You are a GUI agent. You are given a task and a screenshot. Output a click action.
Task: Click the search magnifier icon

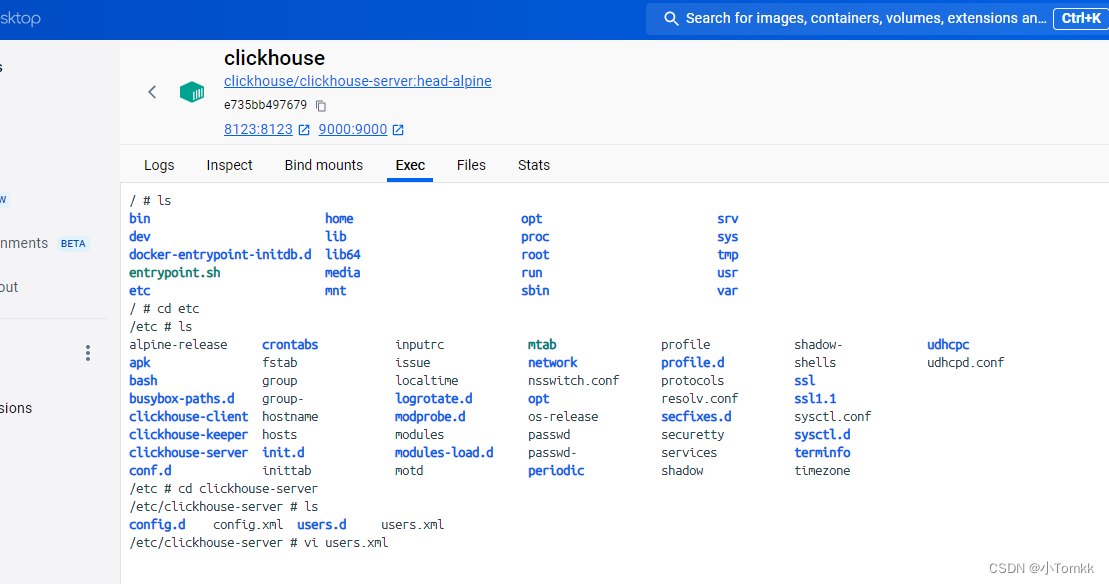[x=670, y=18]
